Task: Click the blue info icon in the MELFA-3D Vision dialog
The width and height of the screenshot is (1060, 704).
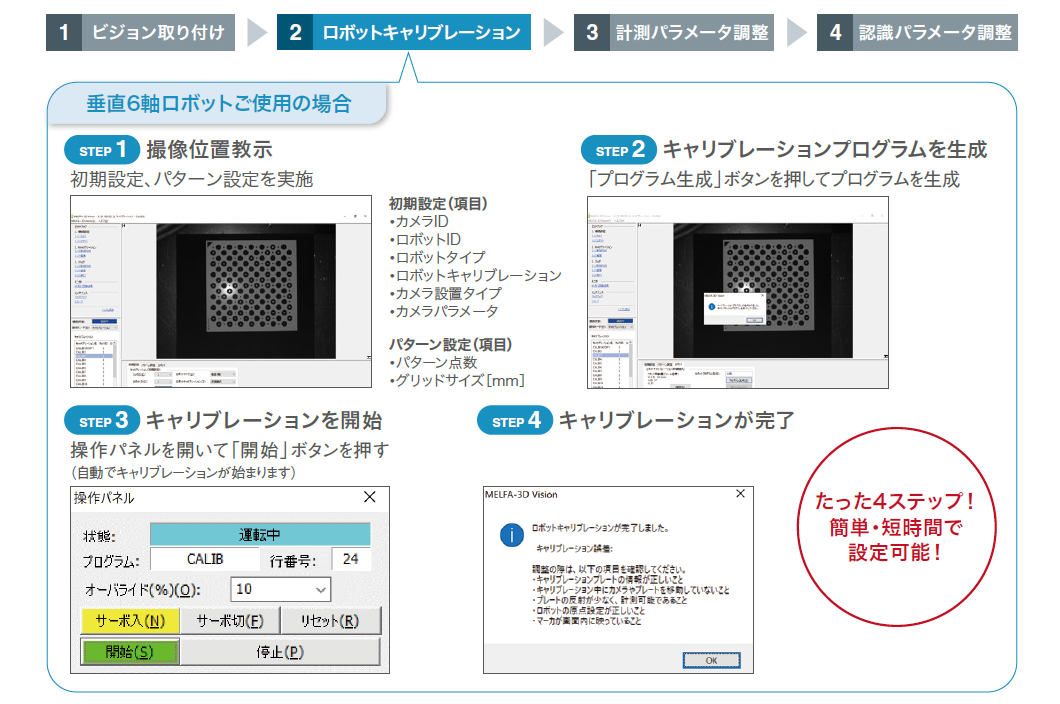Action: [x=511, y=534]
